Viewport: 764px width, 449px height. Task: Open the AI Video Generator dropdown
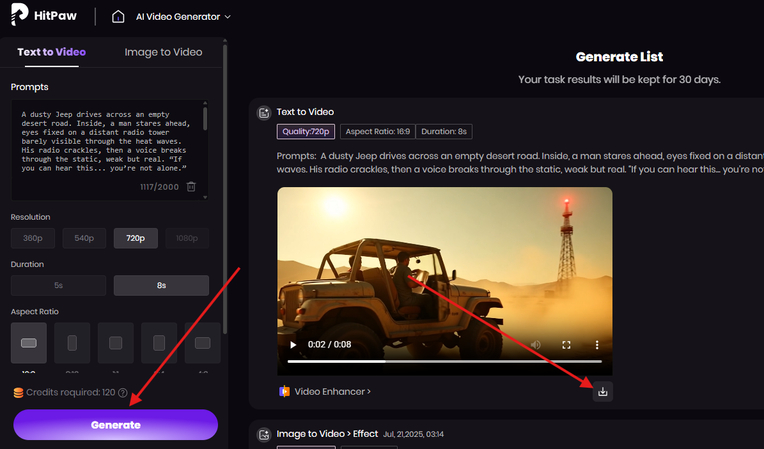[183, 17]
